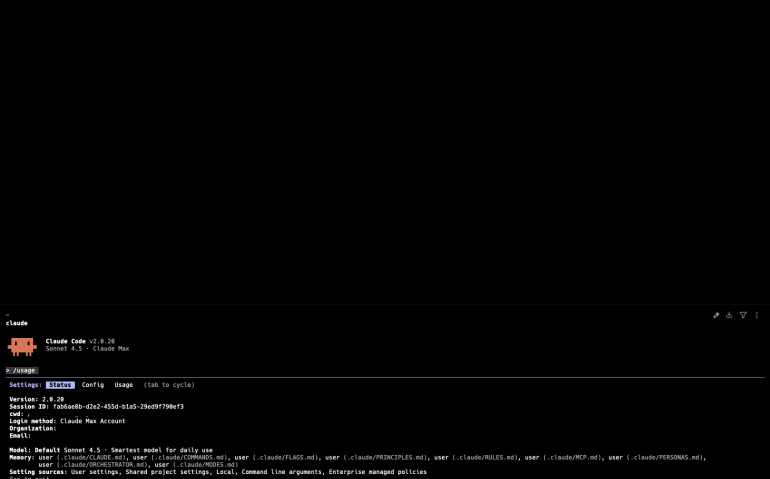Screen dimensions: 770x479
Task: Click the .claude/CLAUDE.md memory file path
Action: click(x=92, y=457)
